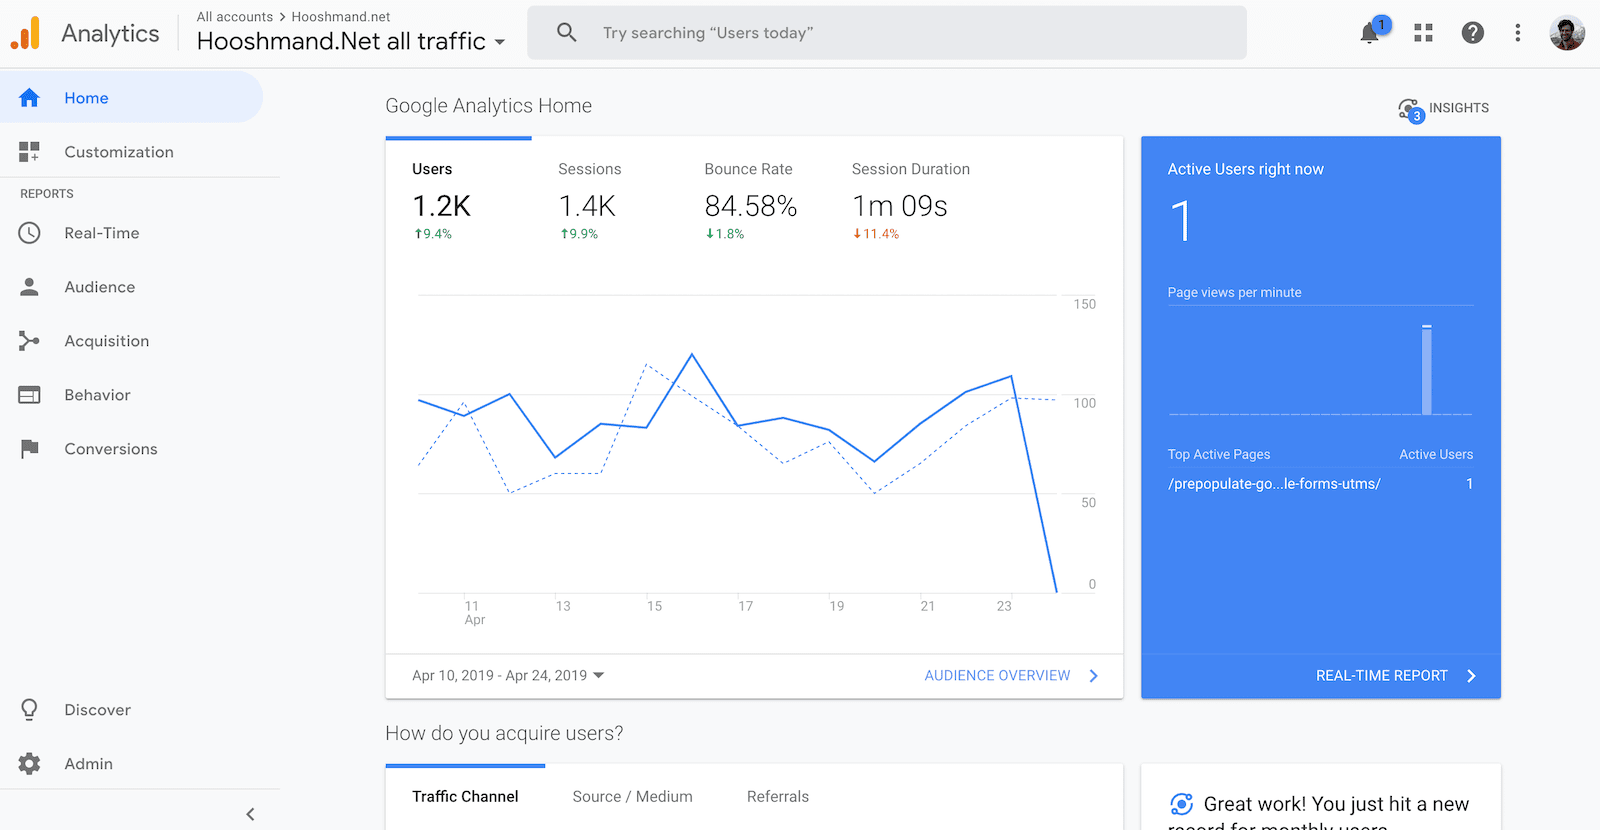The image size is (1600, 830).
Task: Click the Behavior window icon
Action: 29,395
